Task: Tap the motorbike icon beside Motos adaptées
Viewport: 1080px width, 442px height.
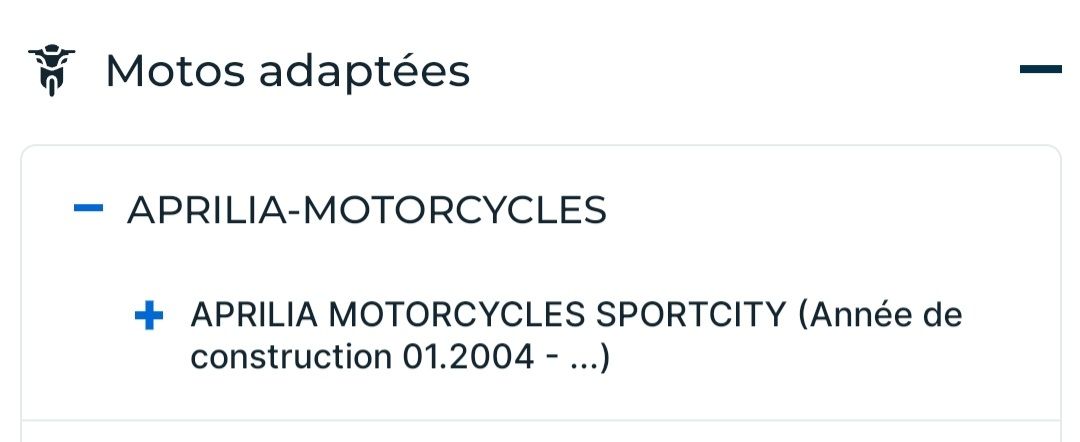Action: (x=51, y=70)
